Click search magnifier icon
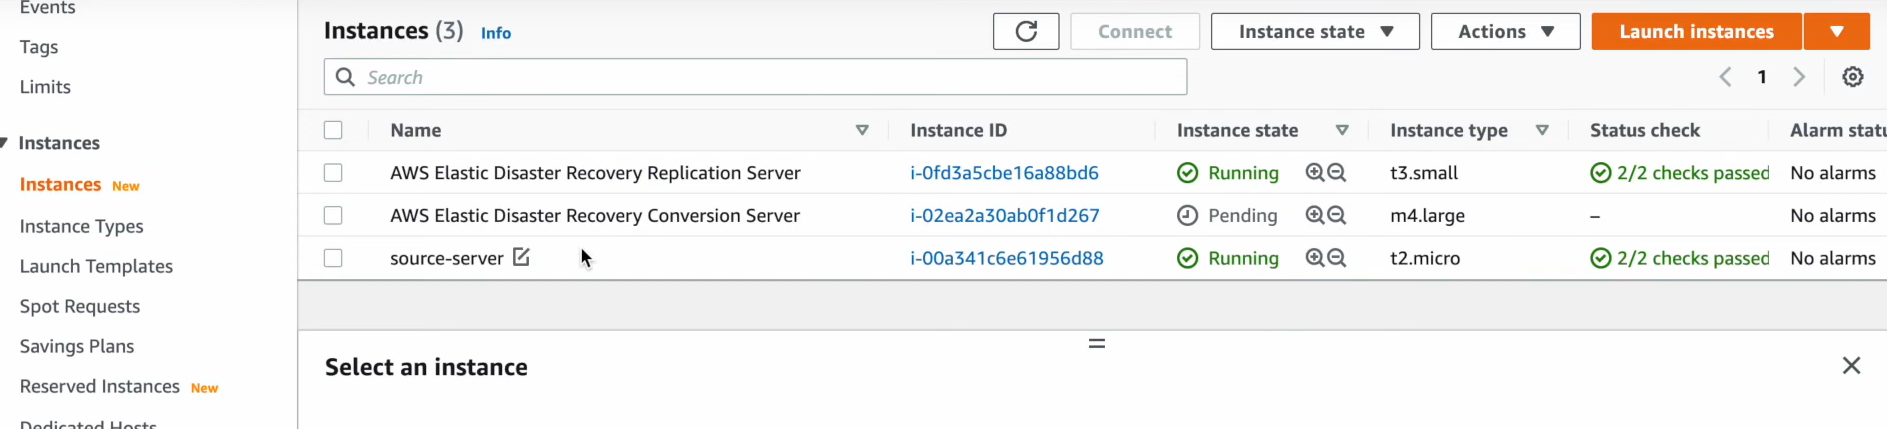1887x429 pixels. tap(346, 77)
